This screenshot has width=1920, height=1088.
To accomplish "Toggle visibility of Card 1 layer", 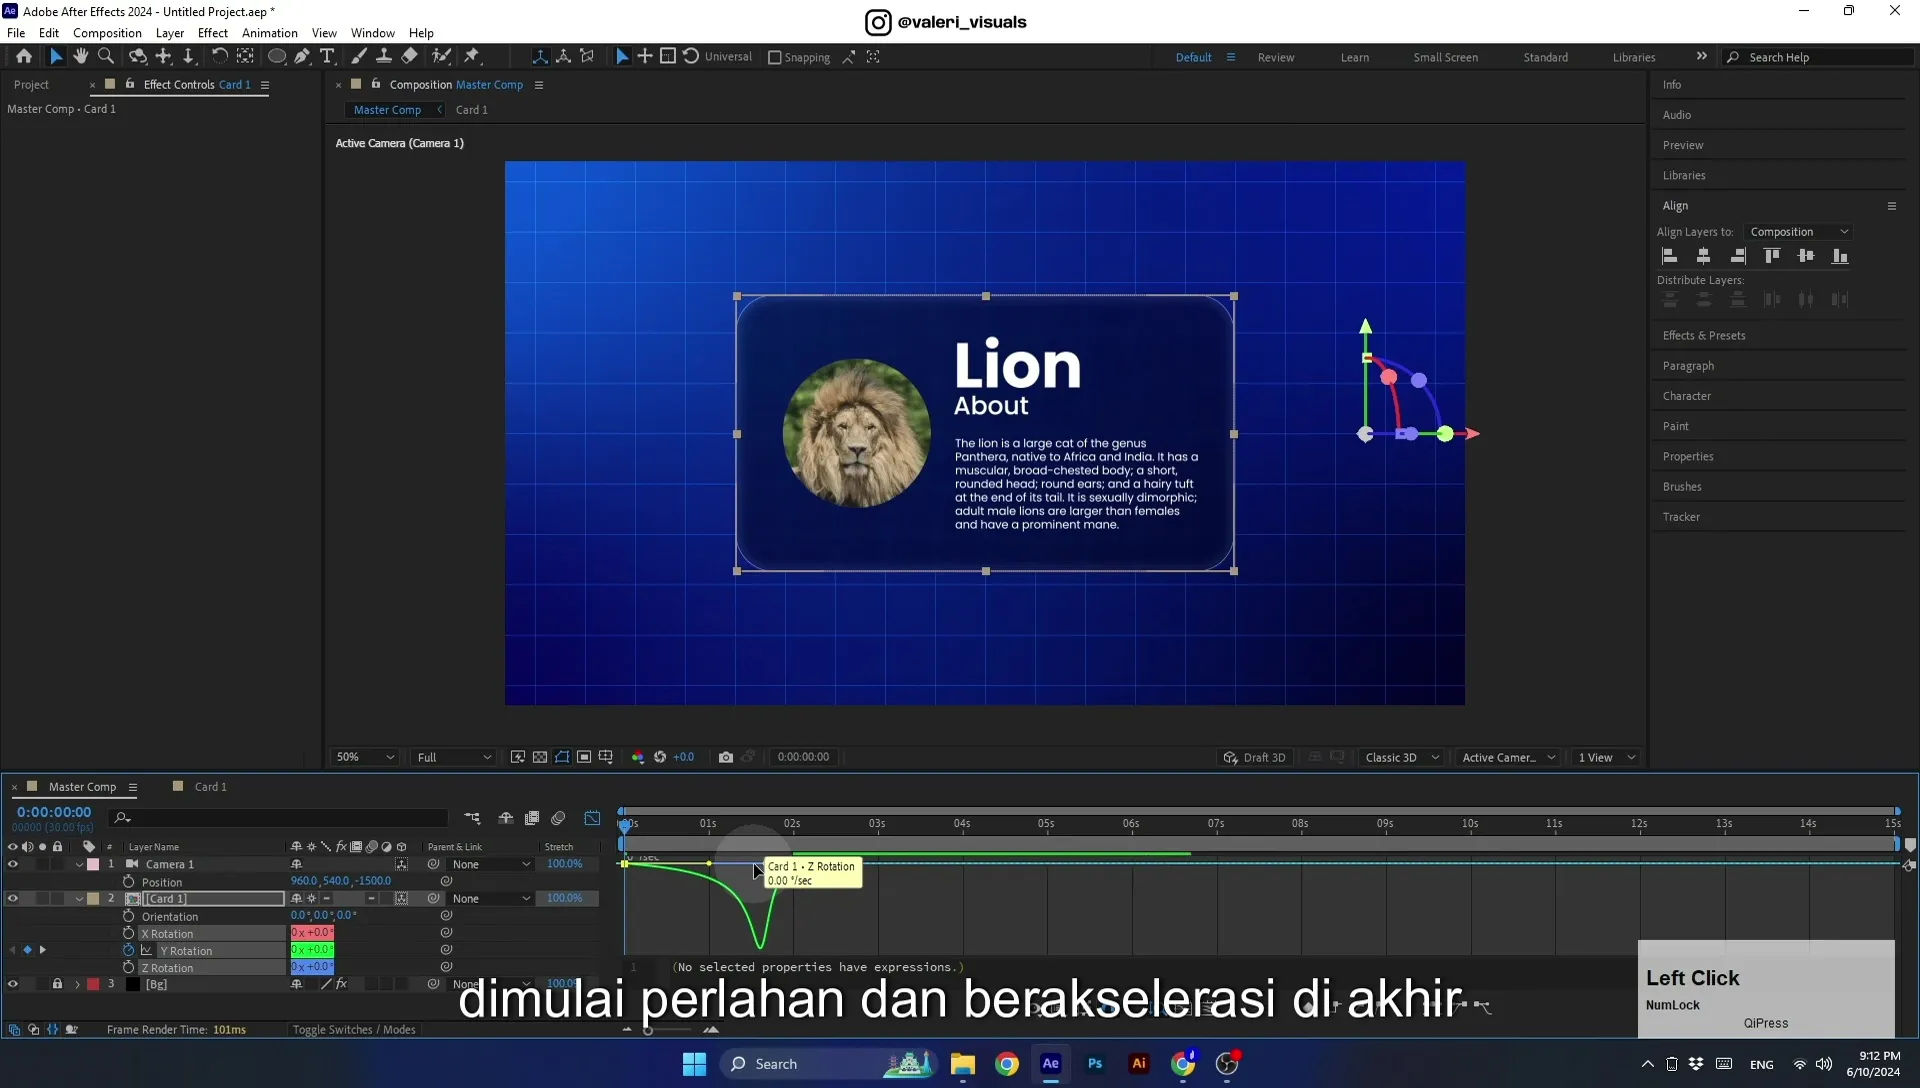I will pyautogui.click(x=12, y=898).
